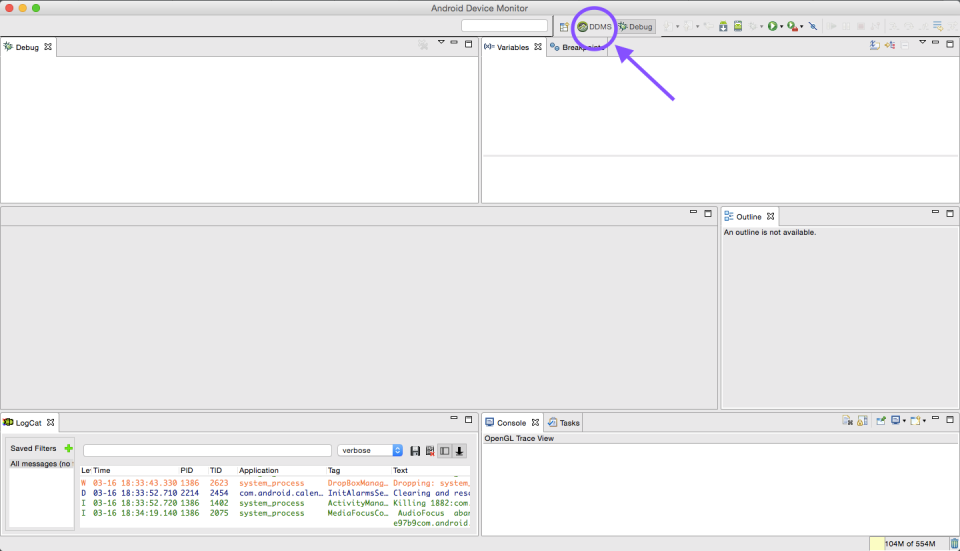Click Show Logical Structure icon in Variables

click(x=890, y=45)
